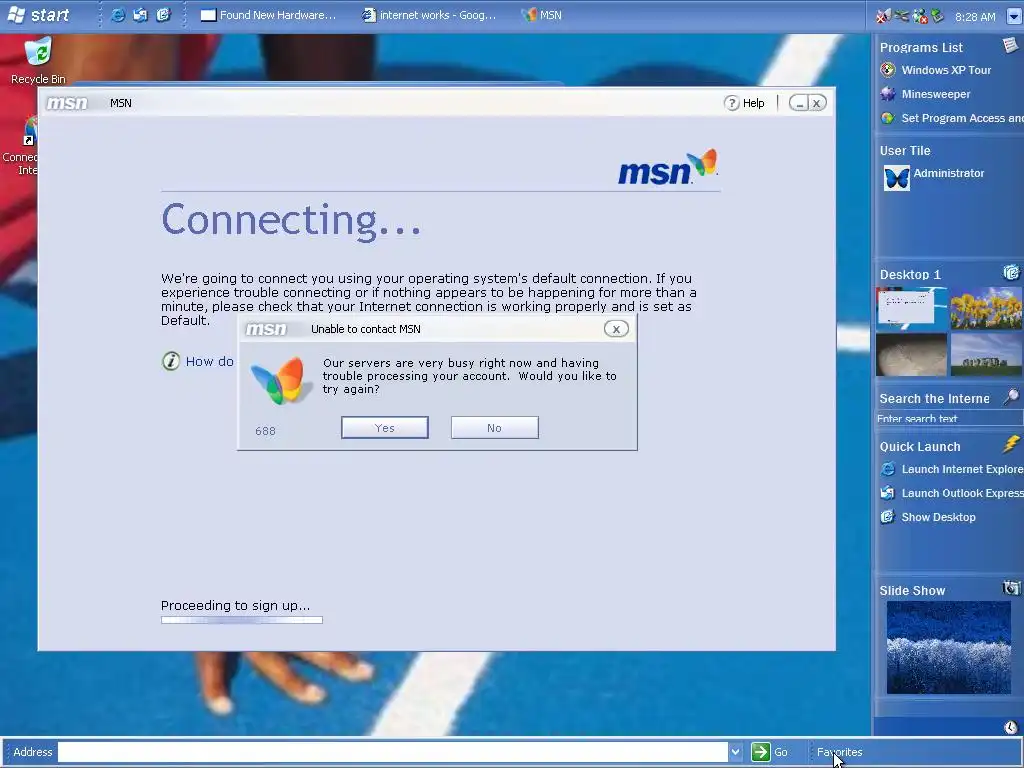
Task: Click Yes to retry contacting MSN
Action: click(385, 428)
